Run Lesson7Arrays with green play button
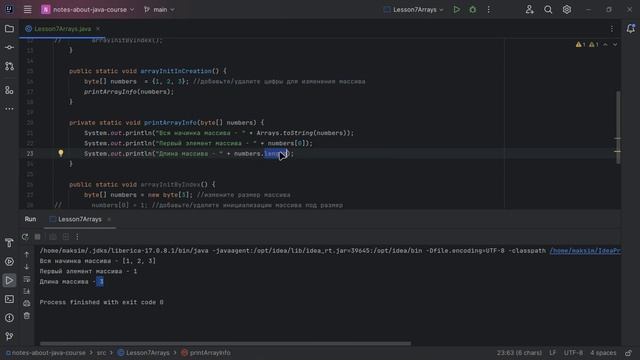This screenshot has height=360, width=640. pos(456,9)
